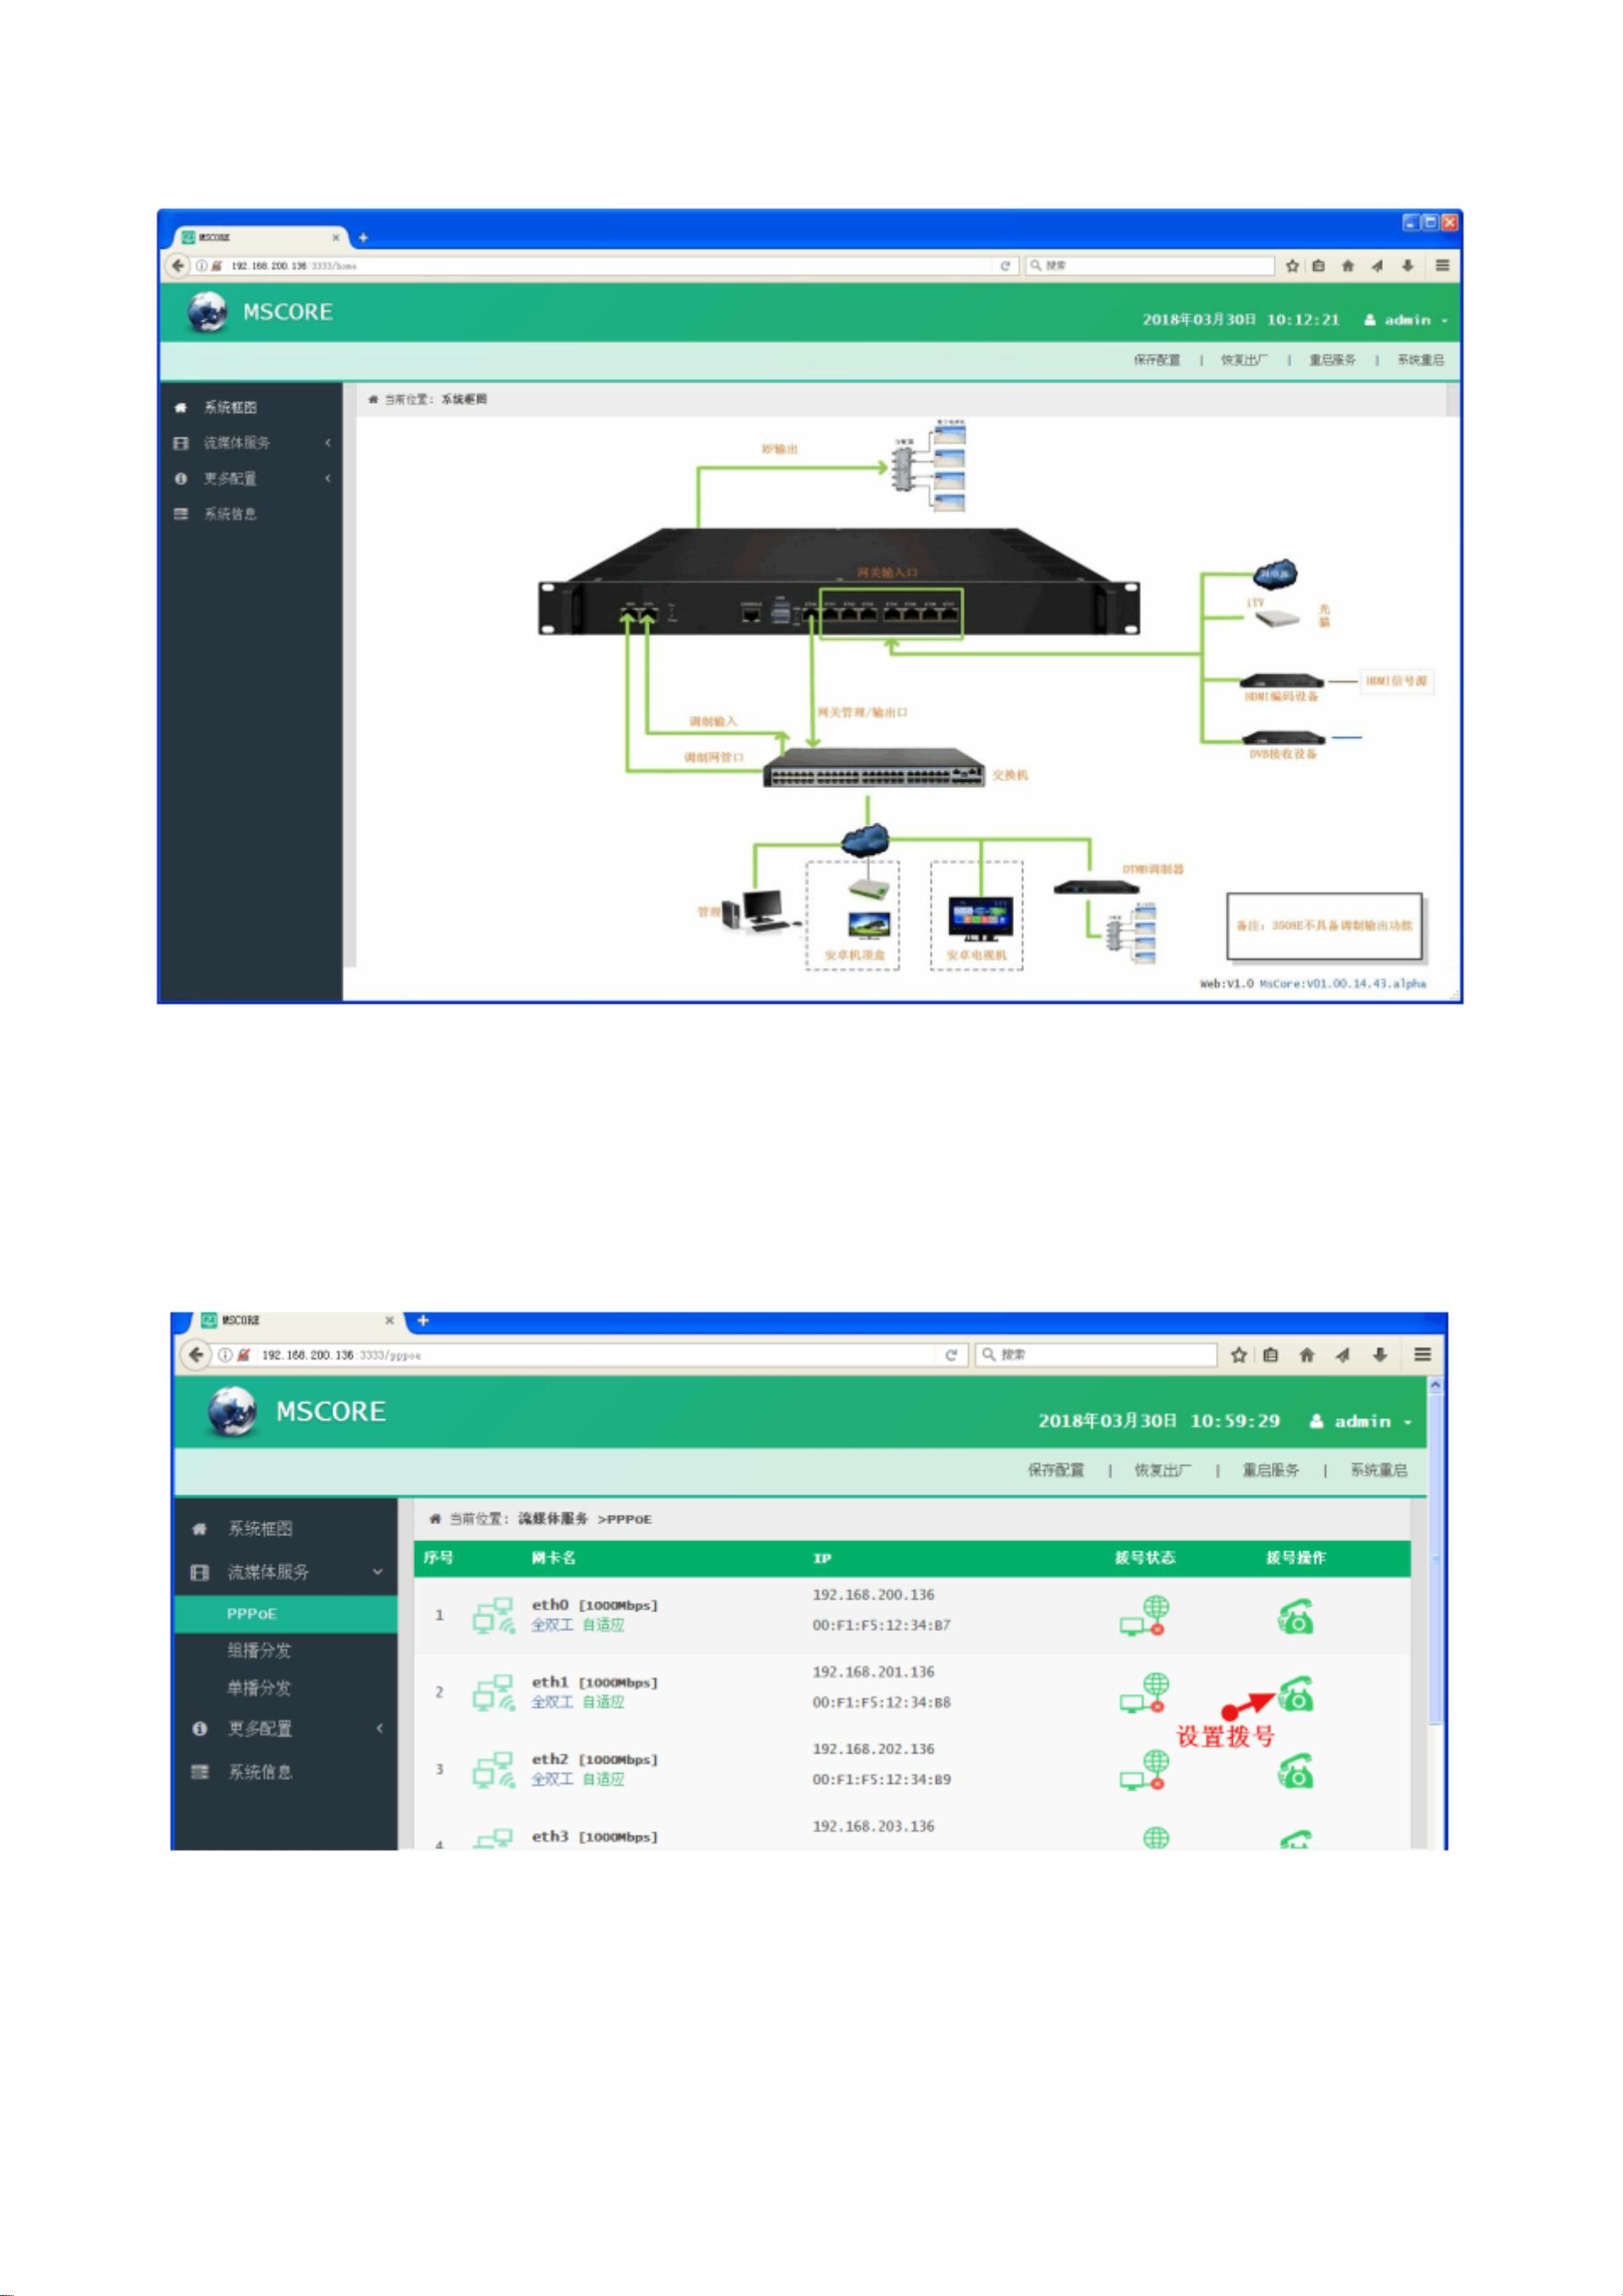Select 系统信息 in lower window sidebar

260,1772
